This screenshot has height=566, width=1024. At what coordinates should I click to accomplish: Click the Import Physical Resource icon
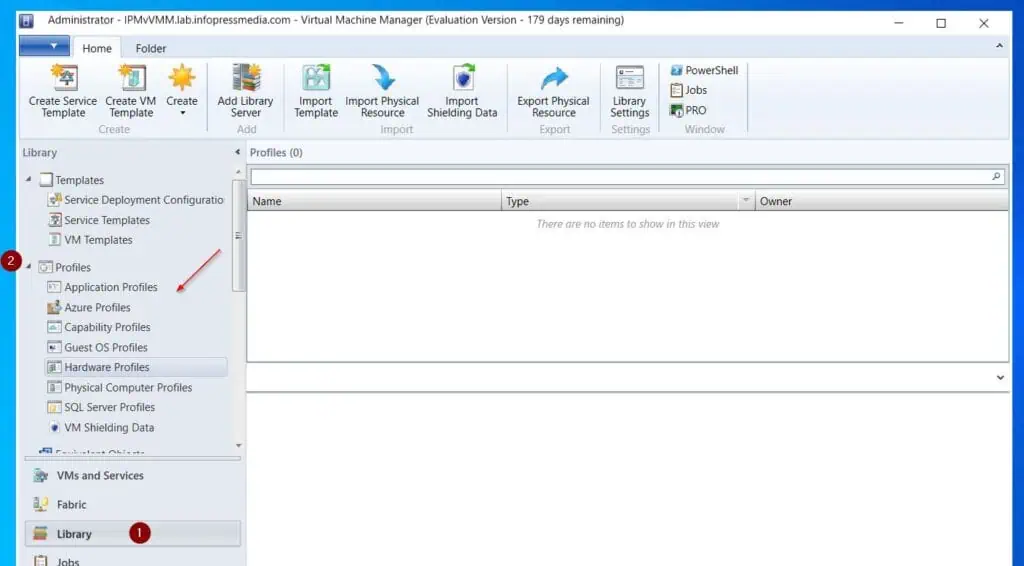click(x=383, y=78)
